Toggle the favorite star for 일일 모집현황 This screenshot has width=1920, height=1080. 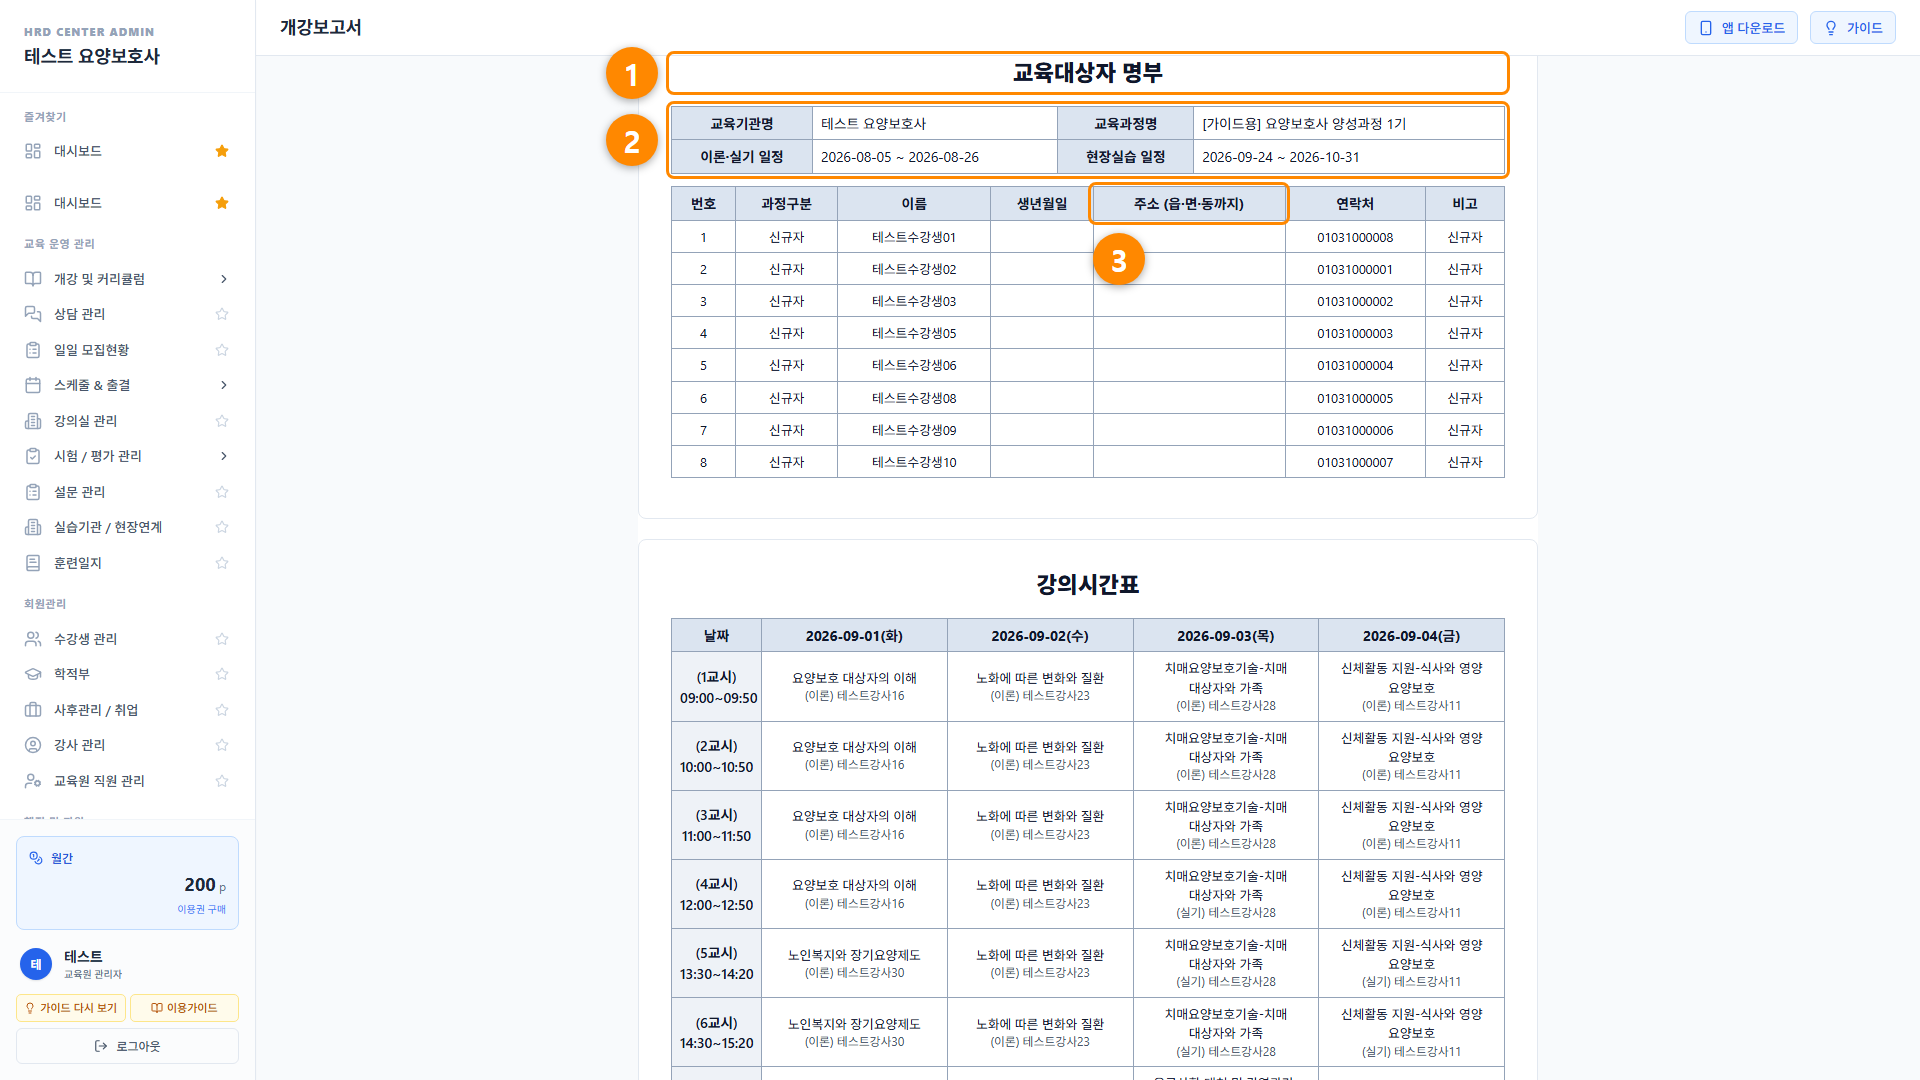(222, 350)
